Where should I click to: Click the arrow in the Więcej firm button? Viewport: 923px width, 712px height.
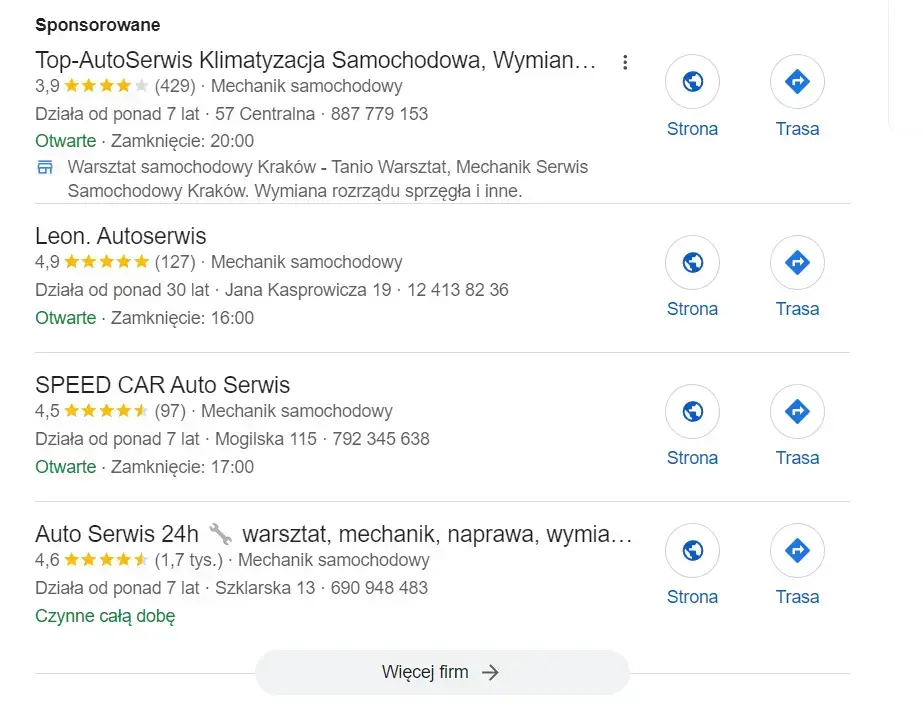click(x=490, y=672)
